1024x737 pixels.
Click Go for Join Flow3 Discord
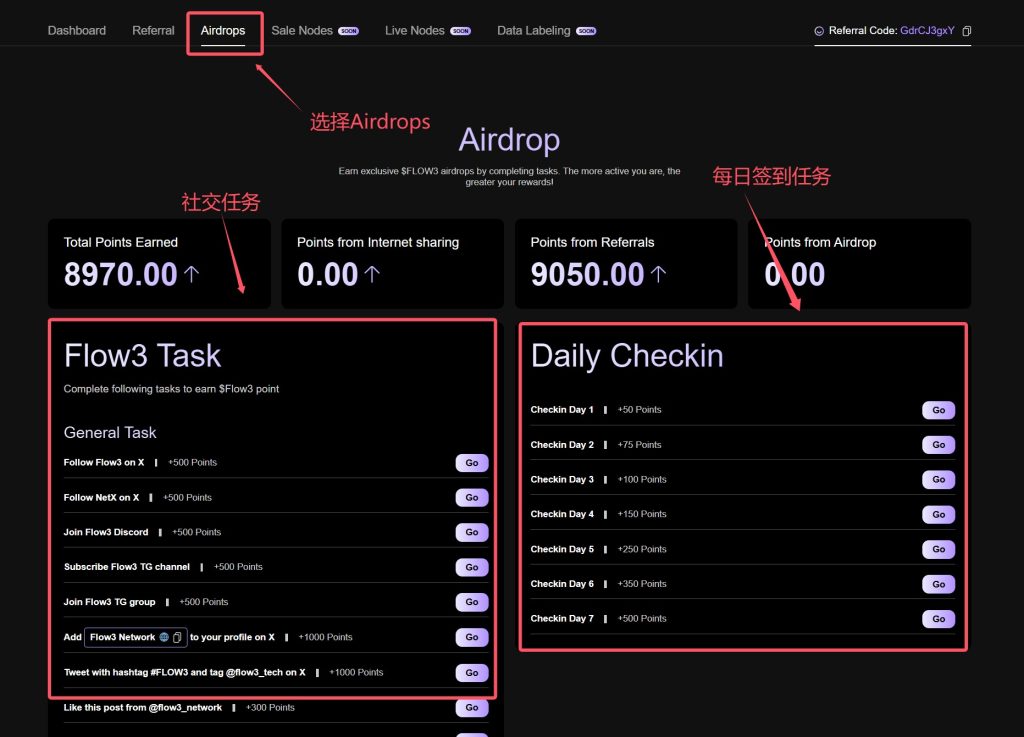[x=472, y=532]
